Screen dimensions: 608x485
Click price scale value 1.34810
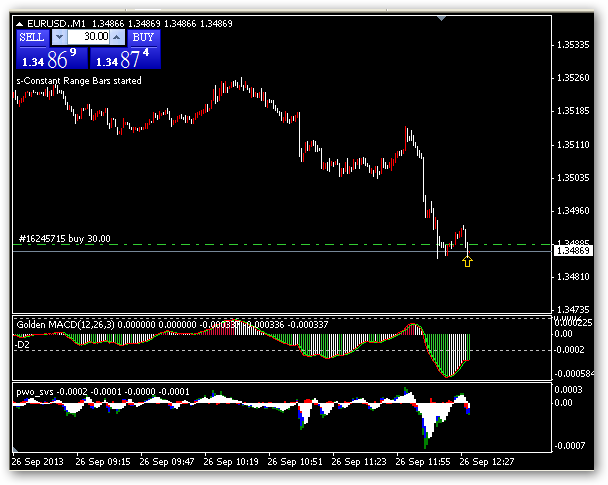(x=573, y=276)
